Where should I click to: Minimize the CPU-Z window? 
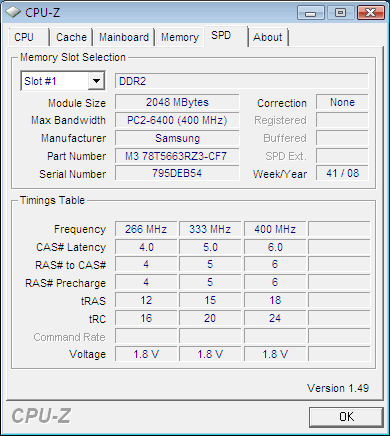[311, 13]
